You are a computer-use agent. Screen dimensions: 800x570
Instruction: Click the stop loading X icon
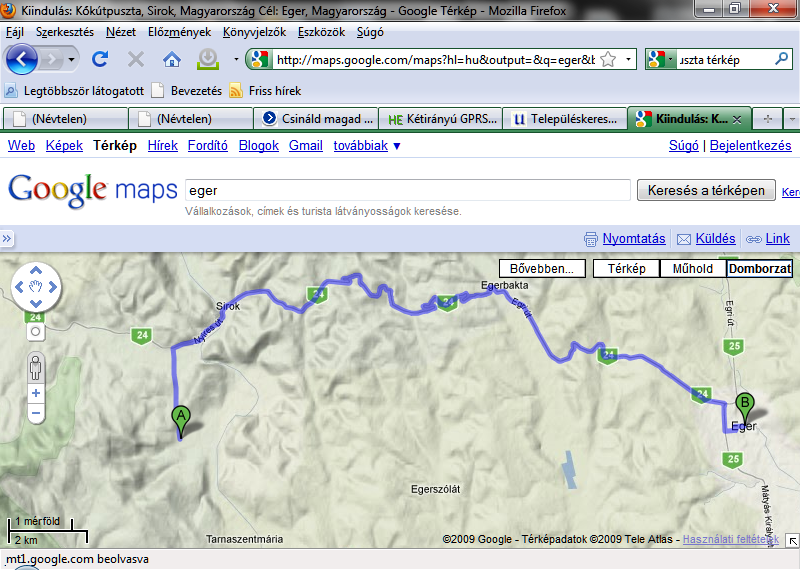[x=135, y=60]
